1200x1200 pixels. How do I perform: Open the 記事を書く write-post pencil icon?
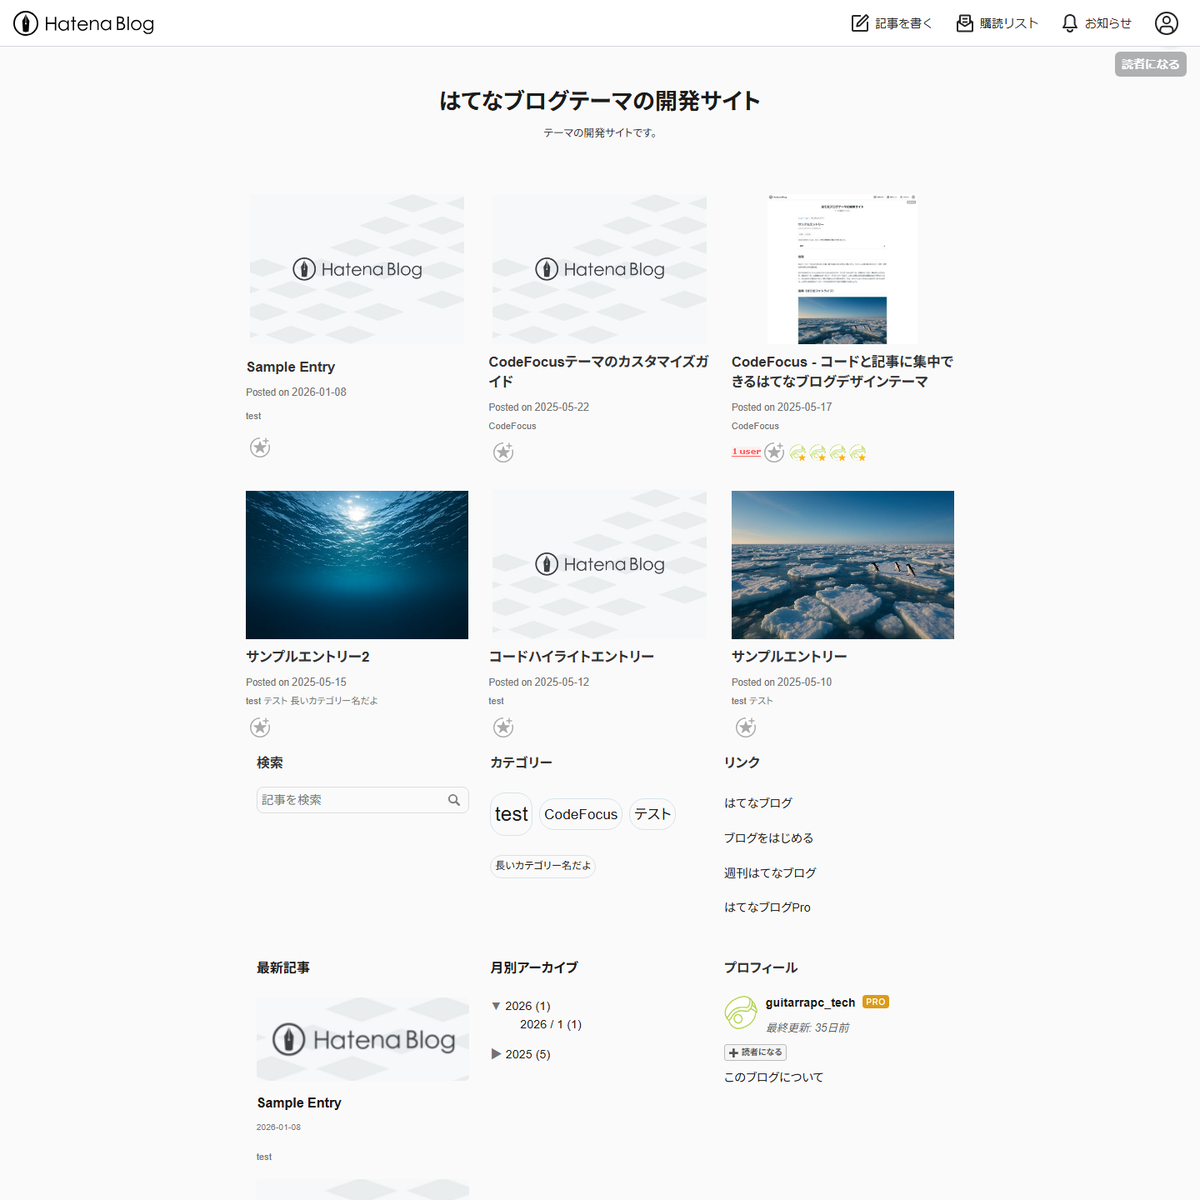(x=860, y=23)
